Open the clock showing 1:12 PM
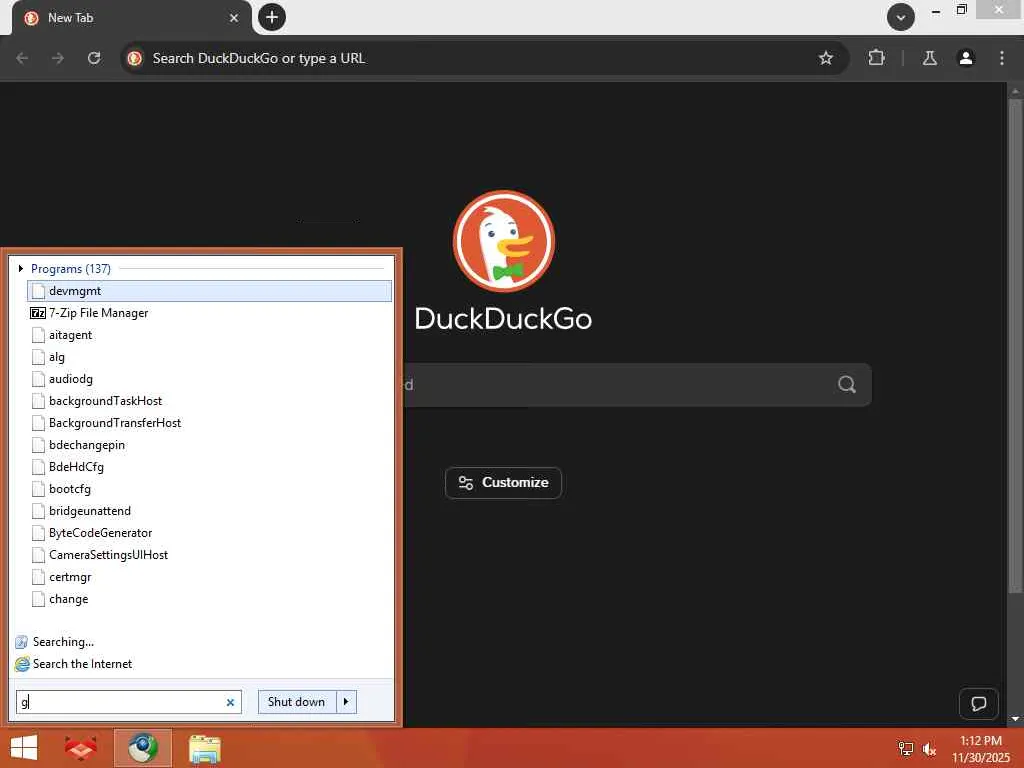Image resolution: width=1024 pixels, height=768 pixels. (981, 749)
